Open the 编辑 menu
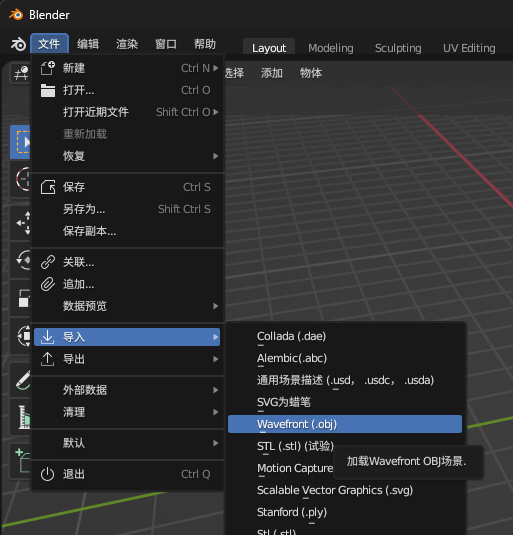This screenshot has height=535, width=513. pos(88,44)
